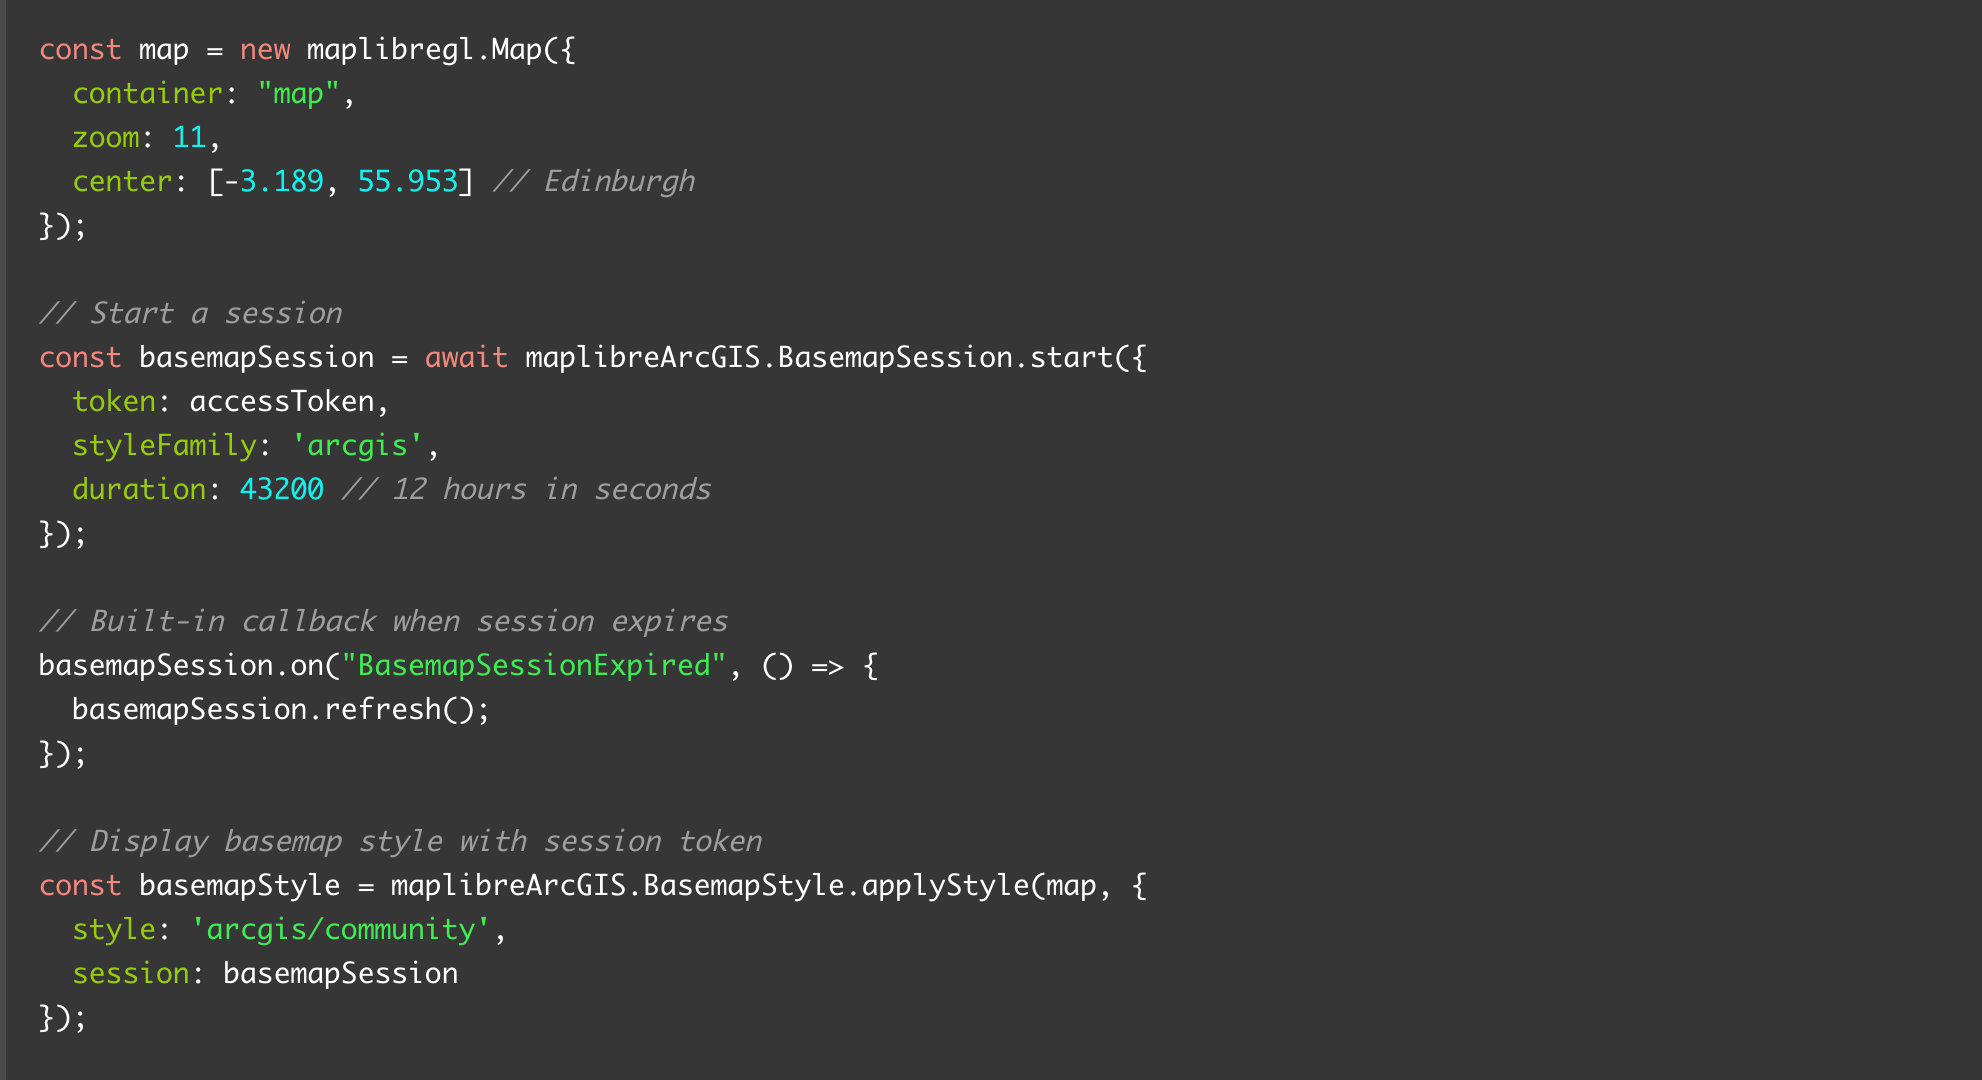Click the new keyword
The image size is (1982, 1080).
pyautogui.click(x=265, y=50)
